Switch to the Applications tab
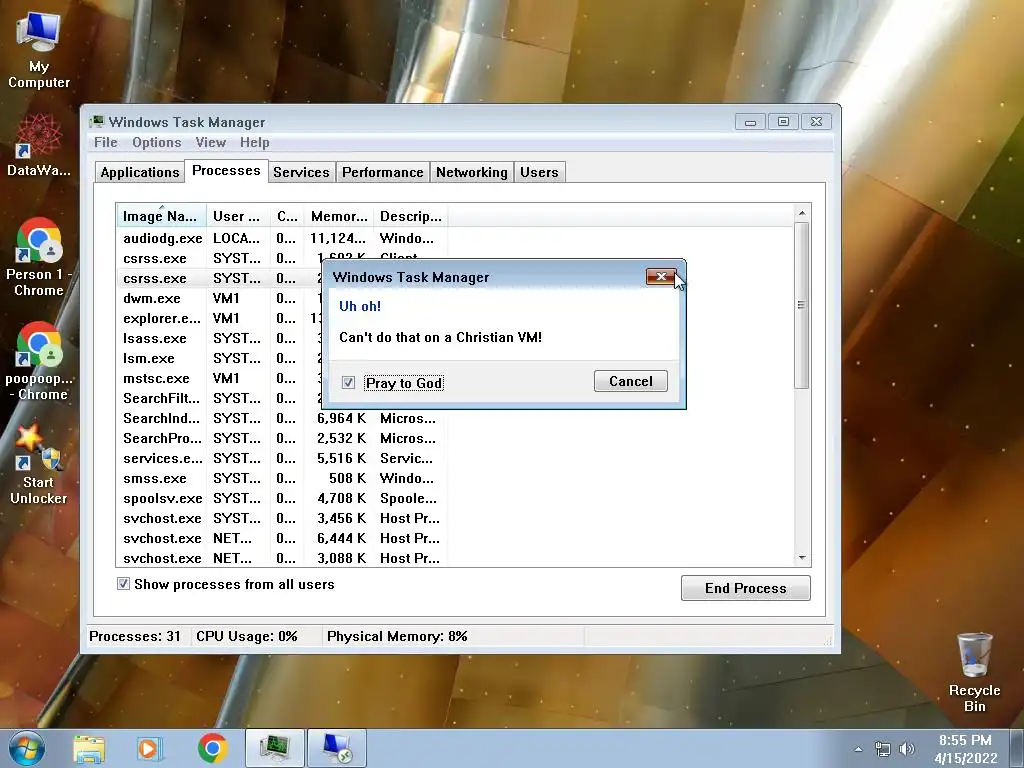Image resolution: width=1024 pixels, height=768 pixels. [140, 172]
